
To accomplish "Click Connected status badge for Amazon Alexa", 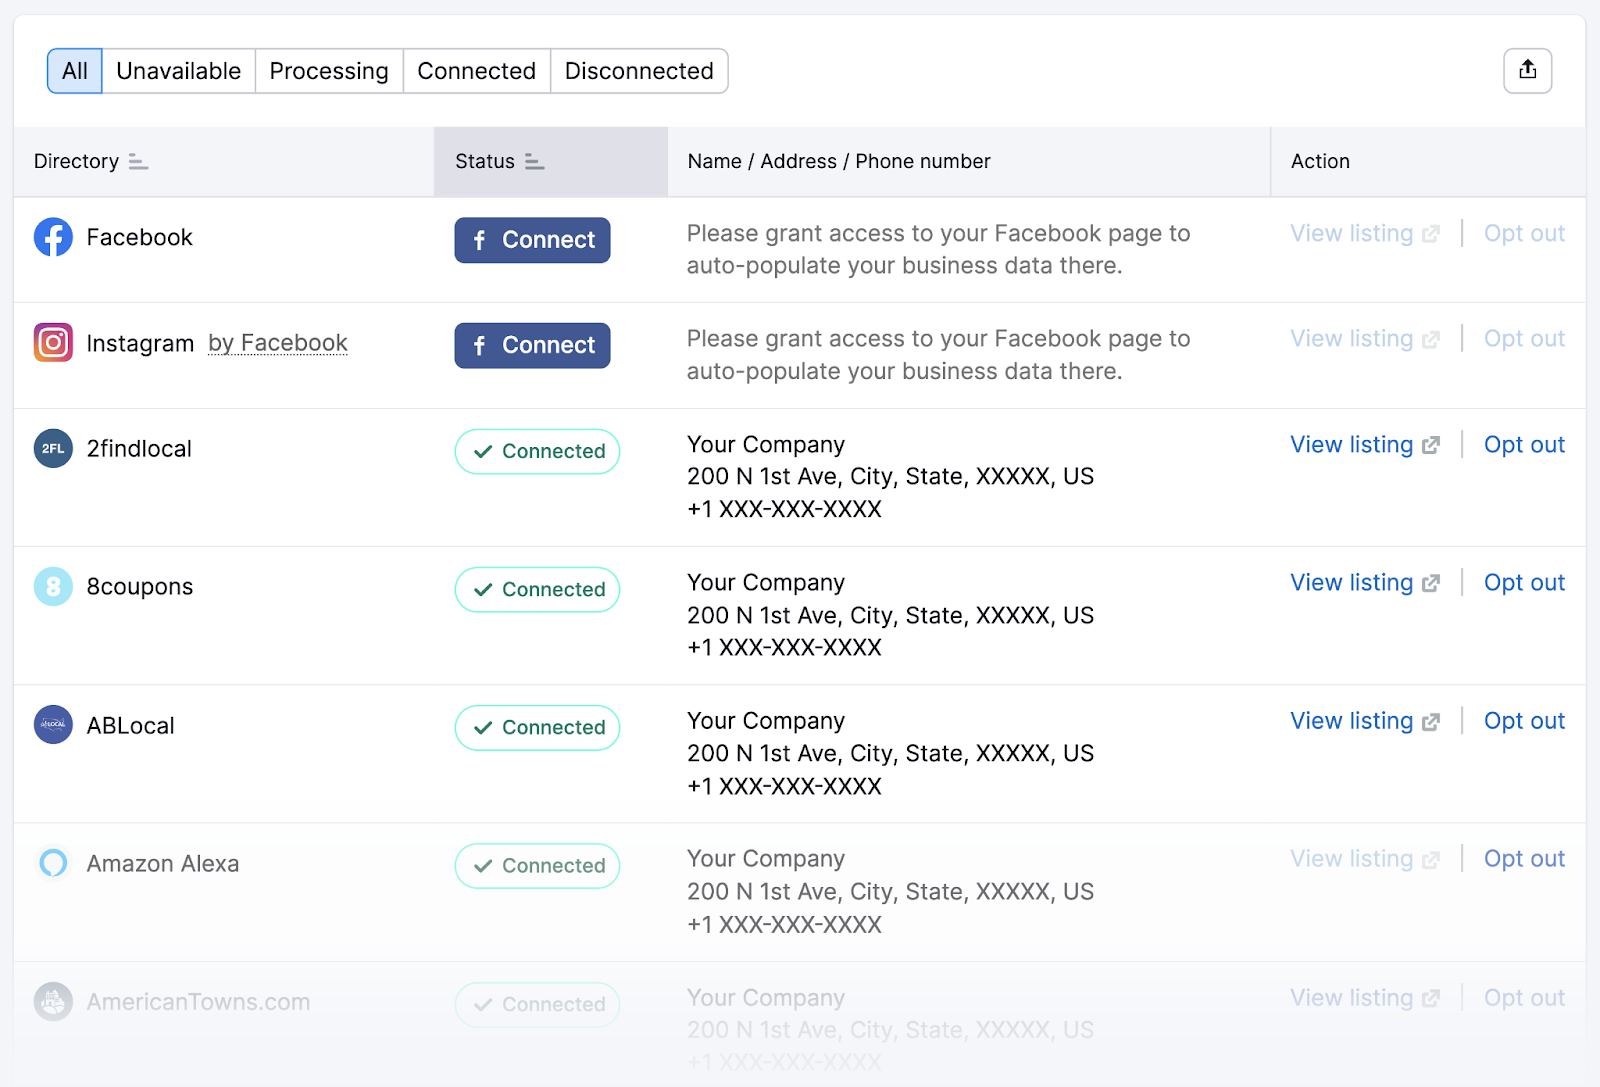I will click(537, 866).
